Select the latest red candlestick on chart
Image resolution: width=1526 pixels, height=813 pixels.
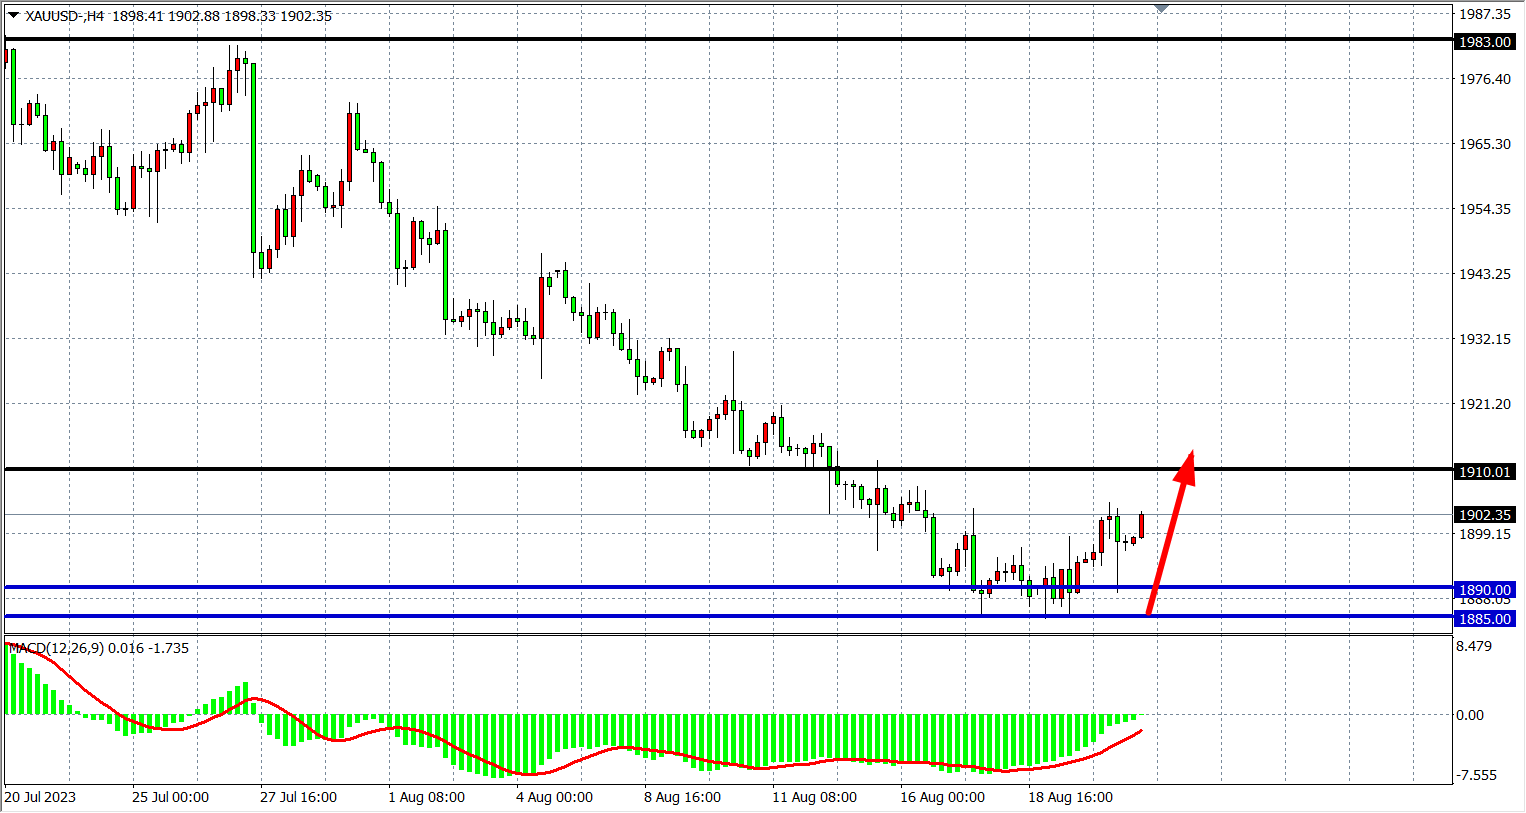pos(1141,526)
